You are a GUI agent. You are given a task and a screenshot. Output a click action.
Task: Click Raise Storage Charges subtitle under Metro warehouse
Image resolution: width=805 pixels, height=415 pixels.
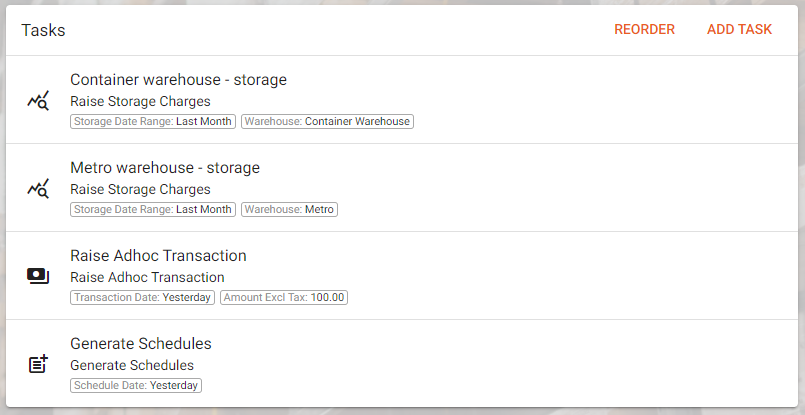tap(140, 189)
